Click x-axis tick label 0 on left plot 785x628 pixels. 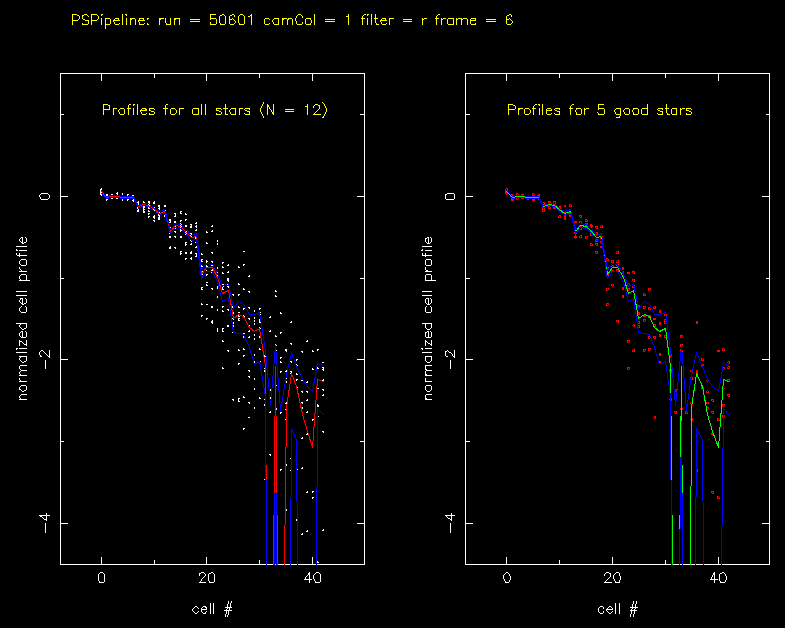[102, 579]
